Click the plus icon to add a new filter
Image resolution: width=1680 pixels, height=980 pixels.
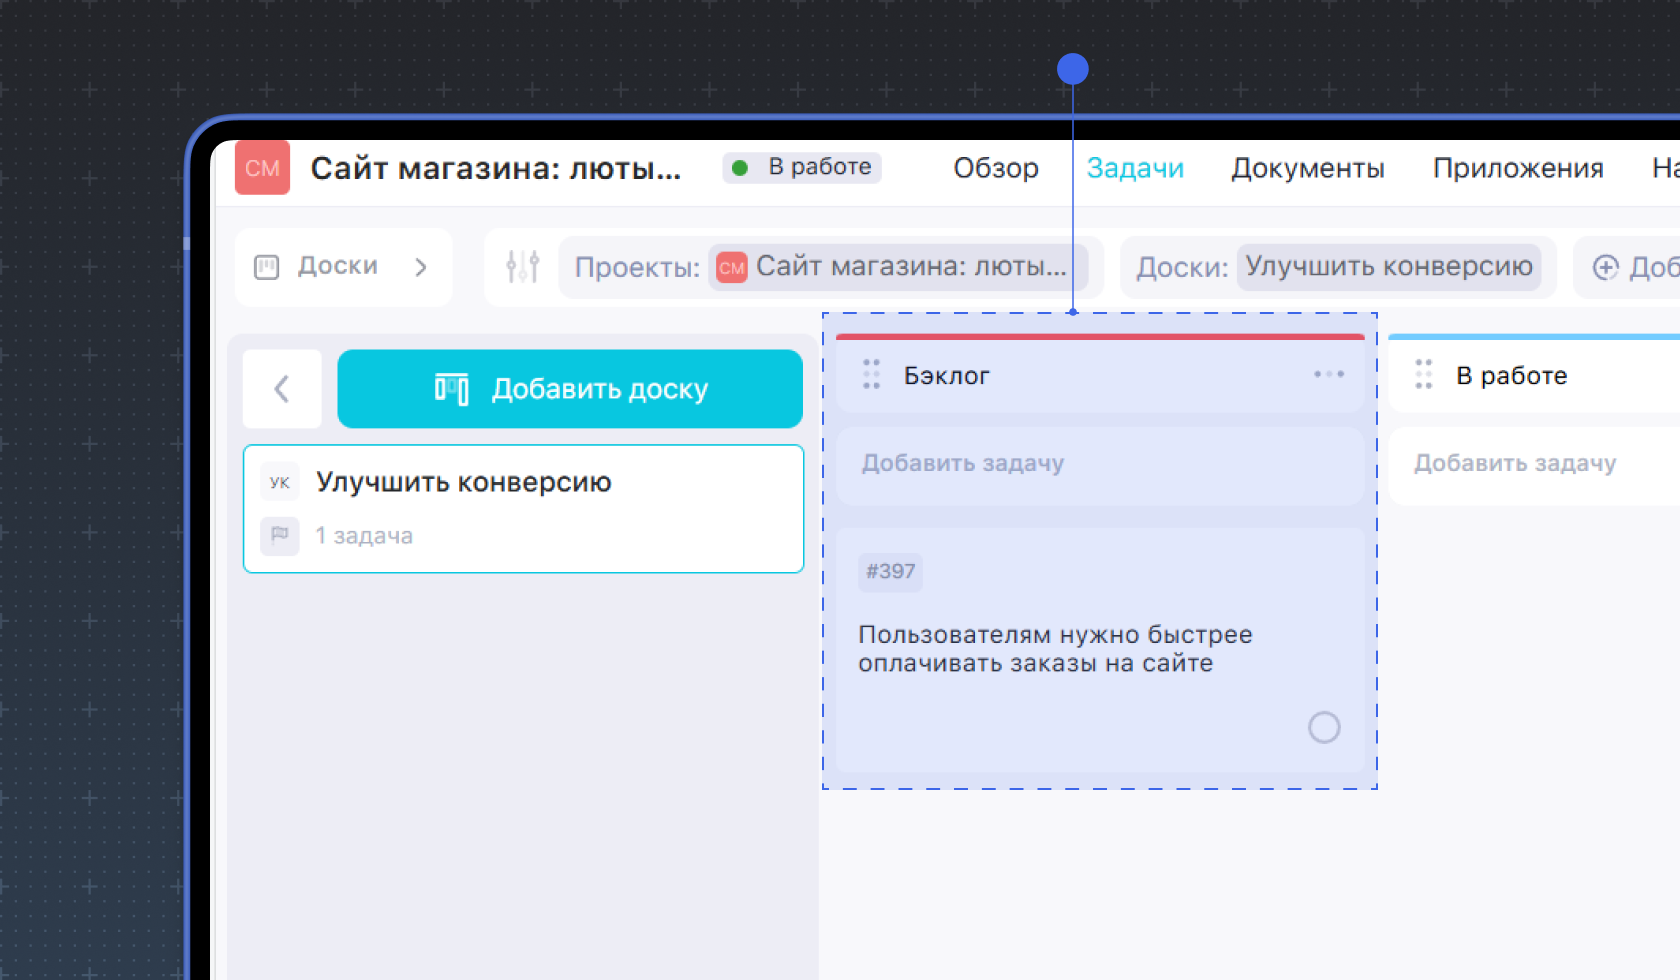1606,267
